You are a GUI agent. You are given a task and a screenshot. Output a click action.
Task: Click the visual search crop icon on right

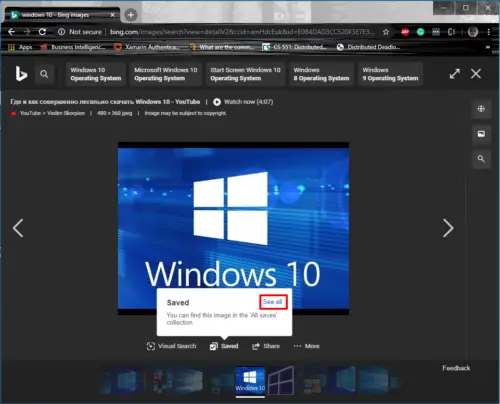(x=481, y=109)
